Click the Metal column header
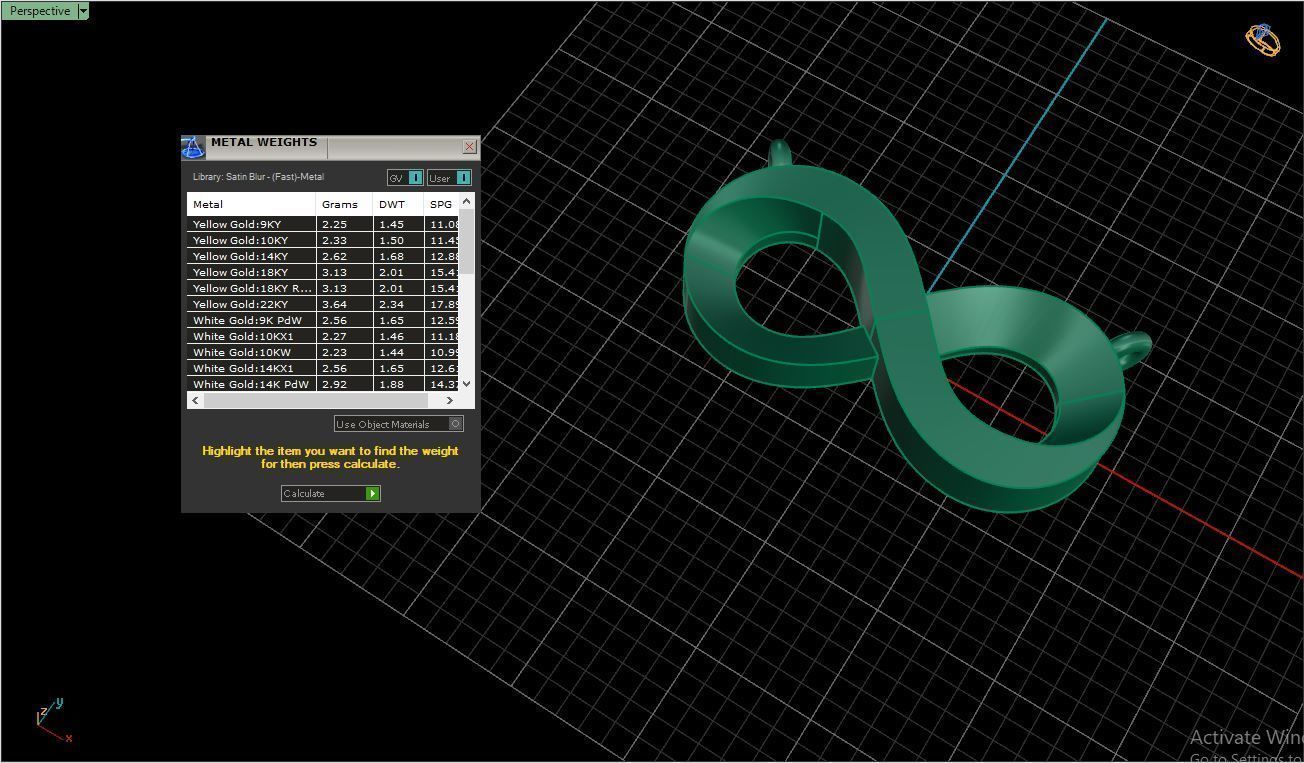 click(251, 204)
